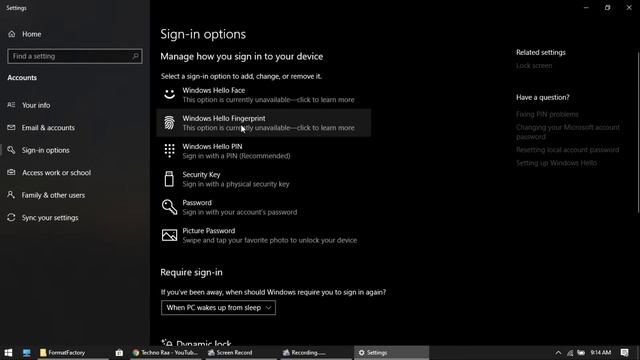This screenshot has height=360, width=640.
Task: Open the Lock screen related setting link
Action: click(x=534, y=66)
